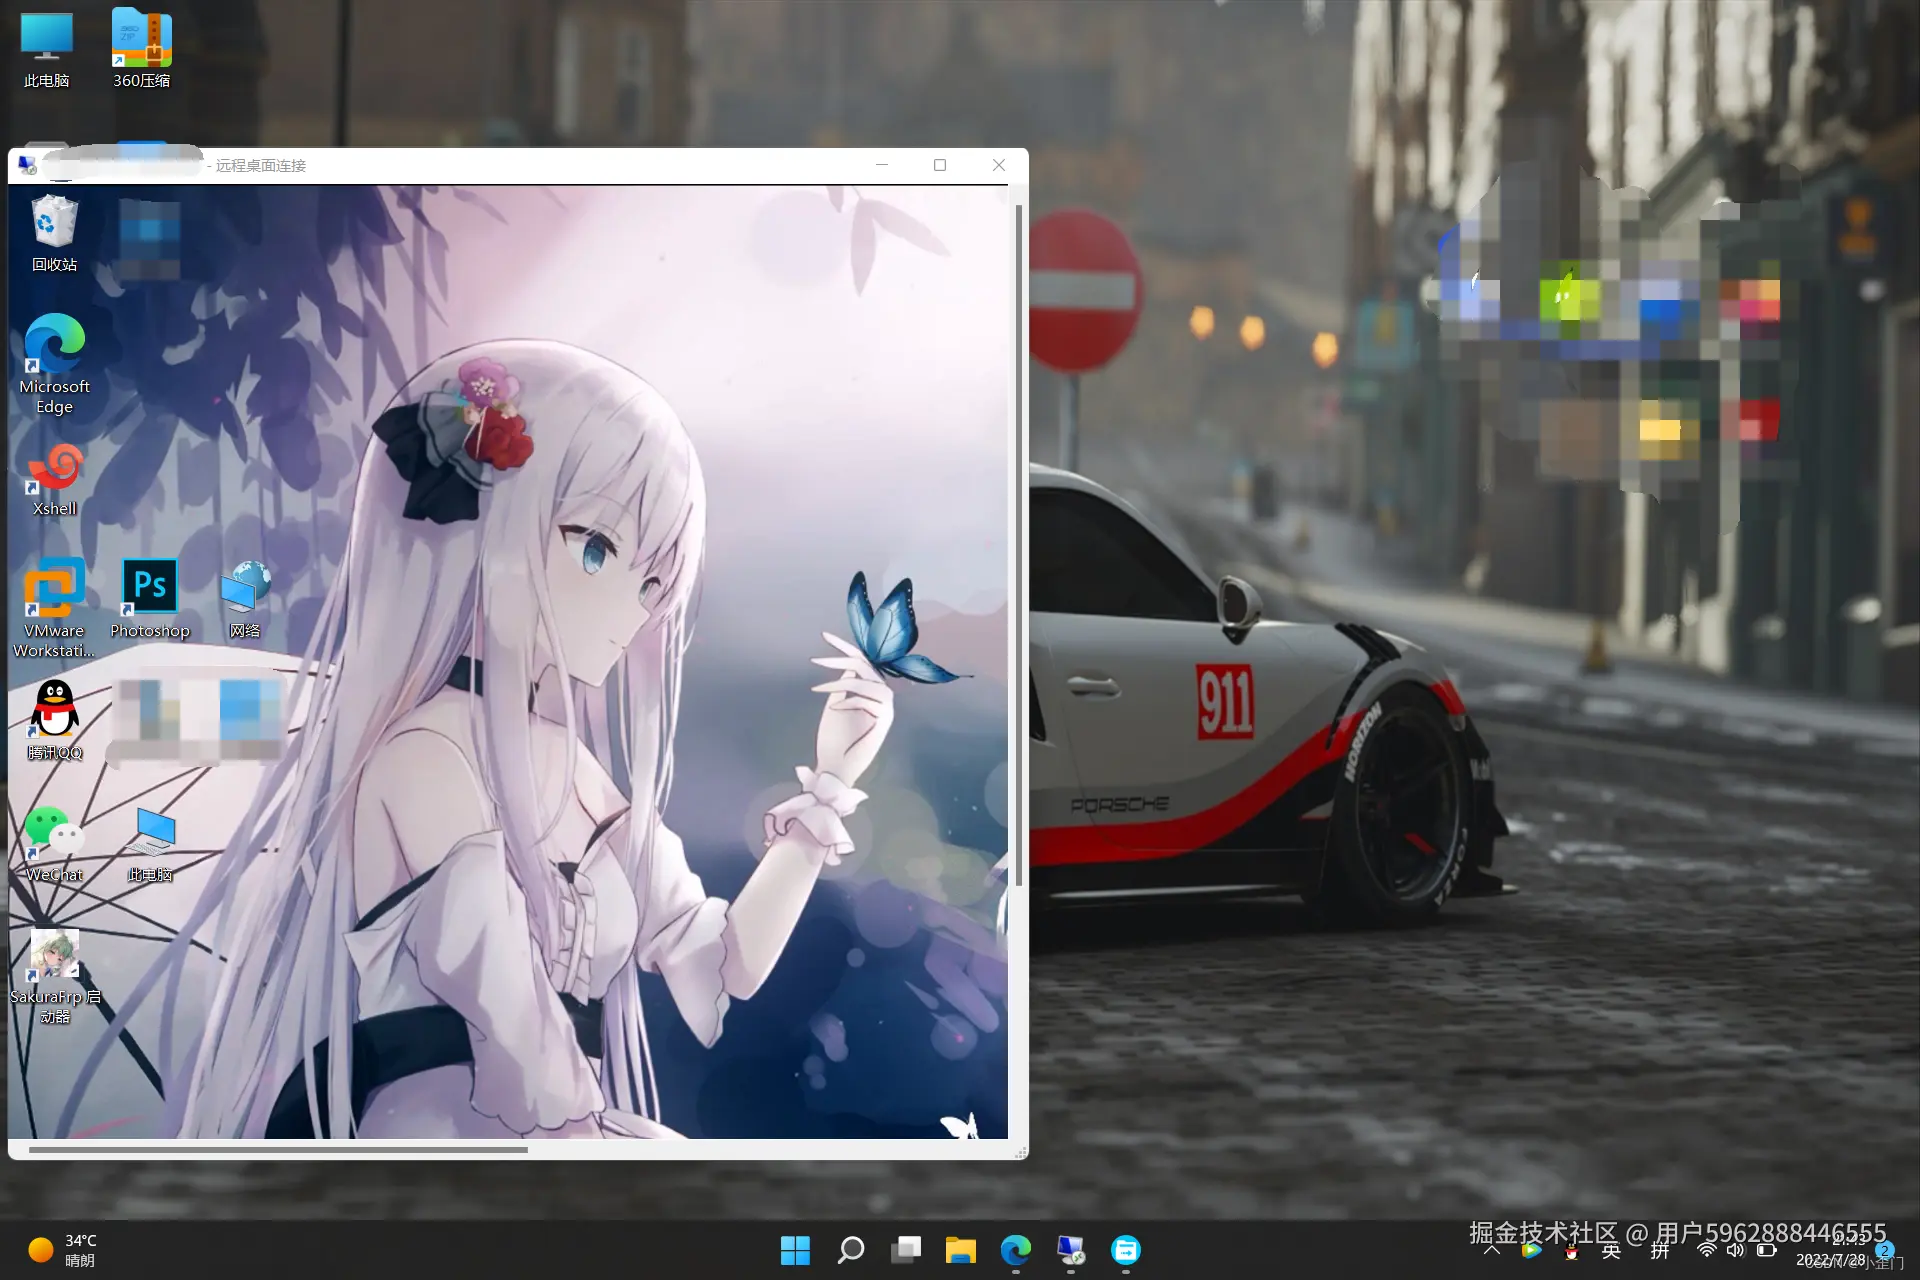This screenshot has height=1280, width=1920.
Task: Click the remote window vertical scrollbar
Action: [1019, 545]
